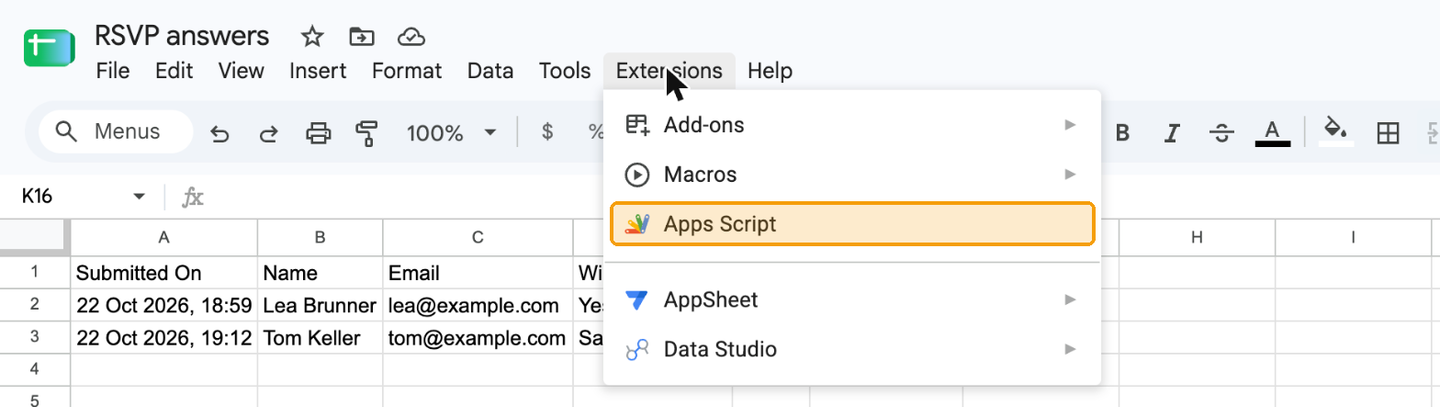Click the Undo arrow
Viewport: 1440px width, 407px height.
(x=220, y=133)
